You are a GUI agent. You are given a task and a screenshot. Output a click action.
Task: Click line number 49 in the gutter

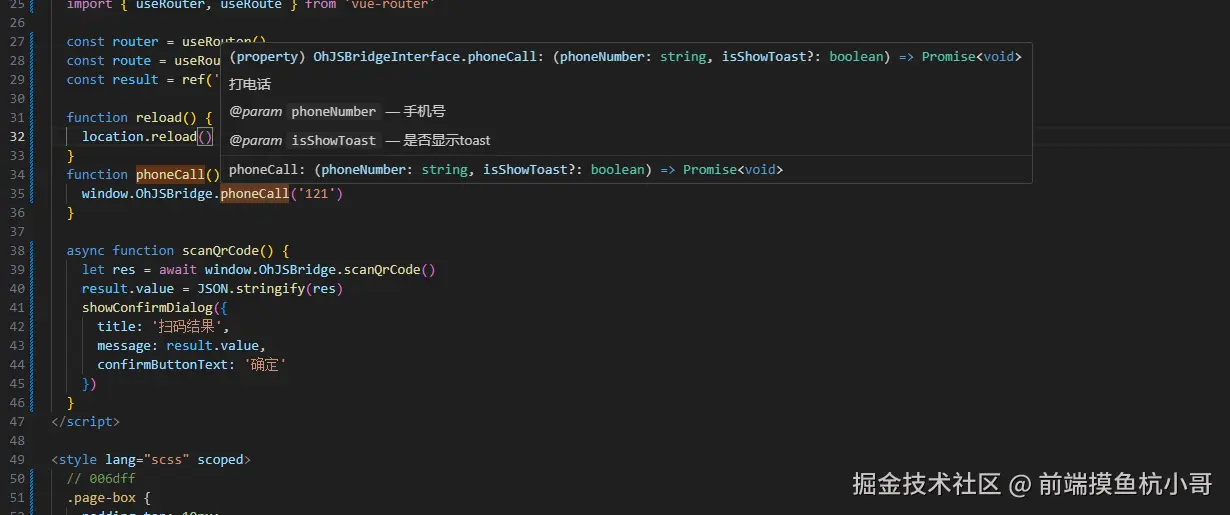16,459
